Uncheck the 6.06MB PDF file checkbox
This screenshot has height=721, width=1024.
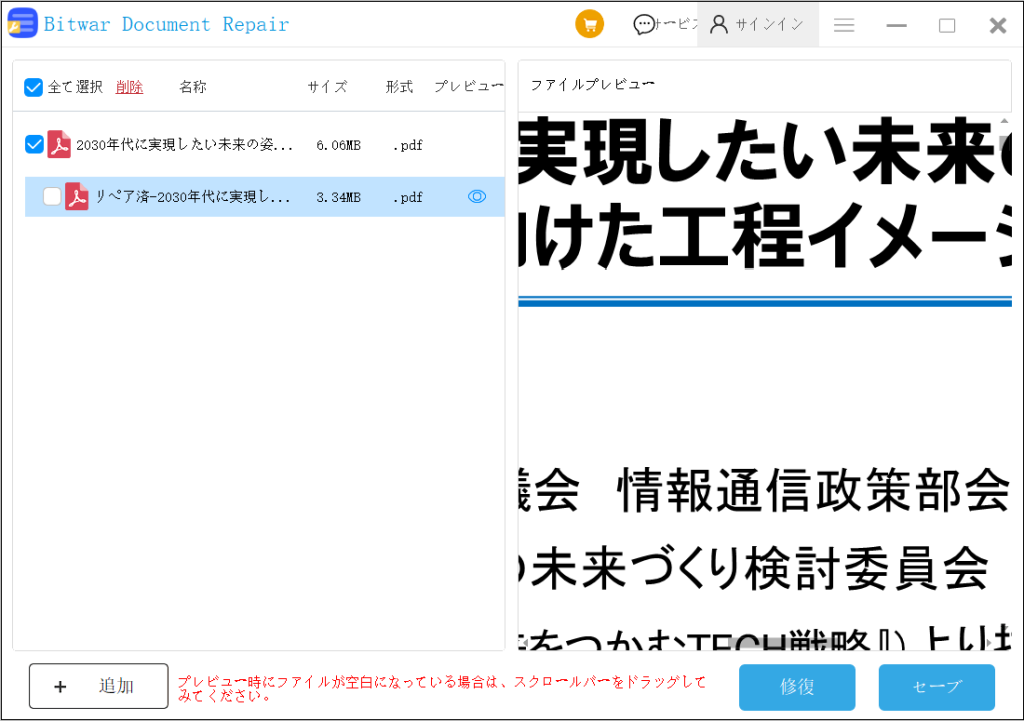click(34, 145)
